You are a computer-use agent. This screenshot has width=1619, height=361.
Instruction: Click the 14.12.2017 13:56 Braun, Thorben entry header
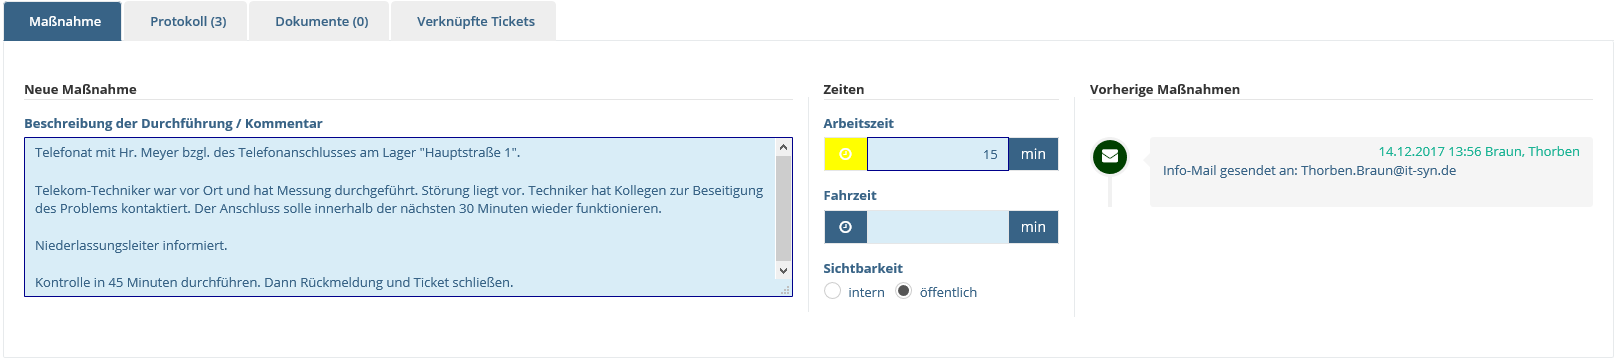click(x=1479, y=151)
